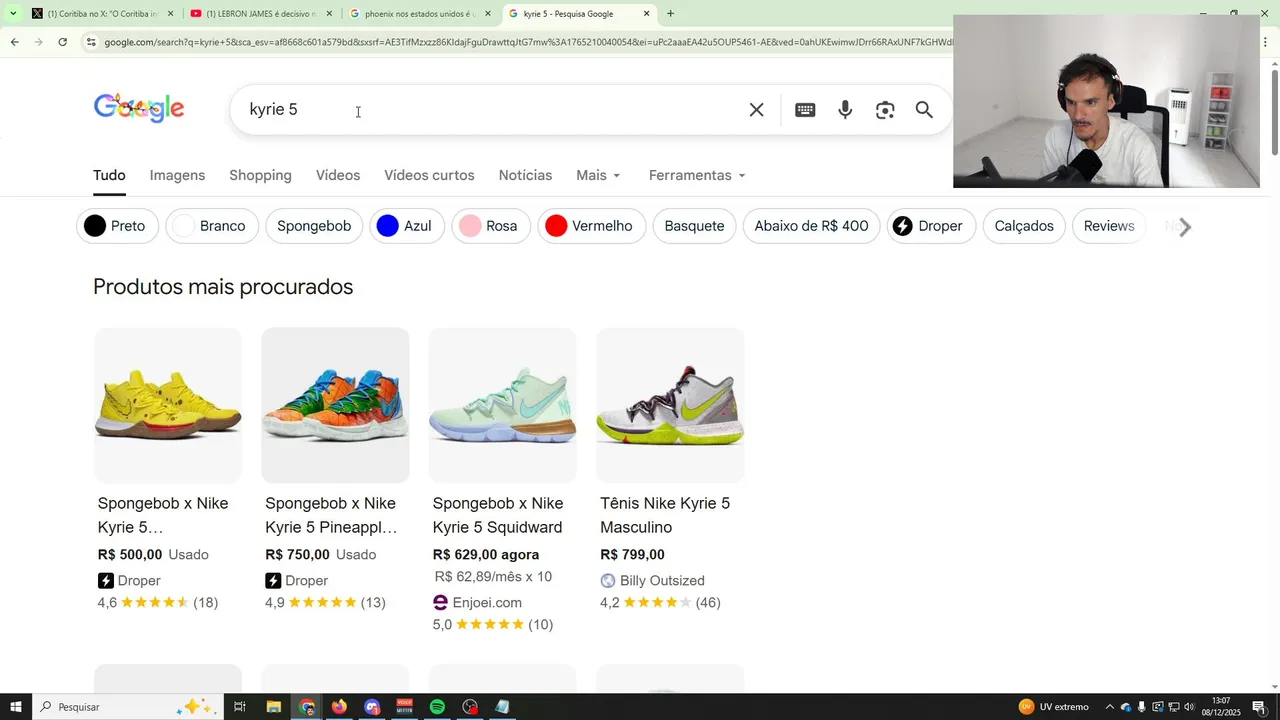Open File Explorer from the taskbar
Viewport: 1280px width, 720px height.
[x=273, y=707]
